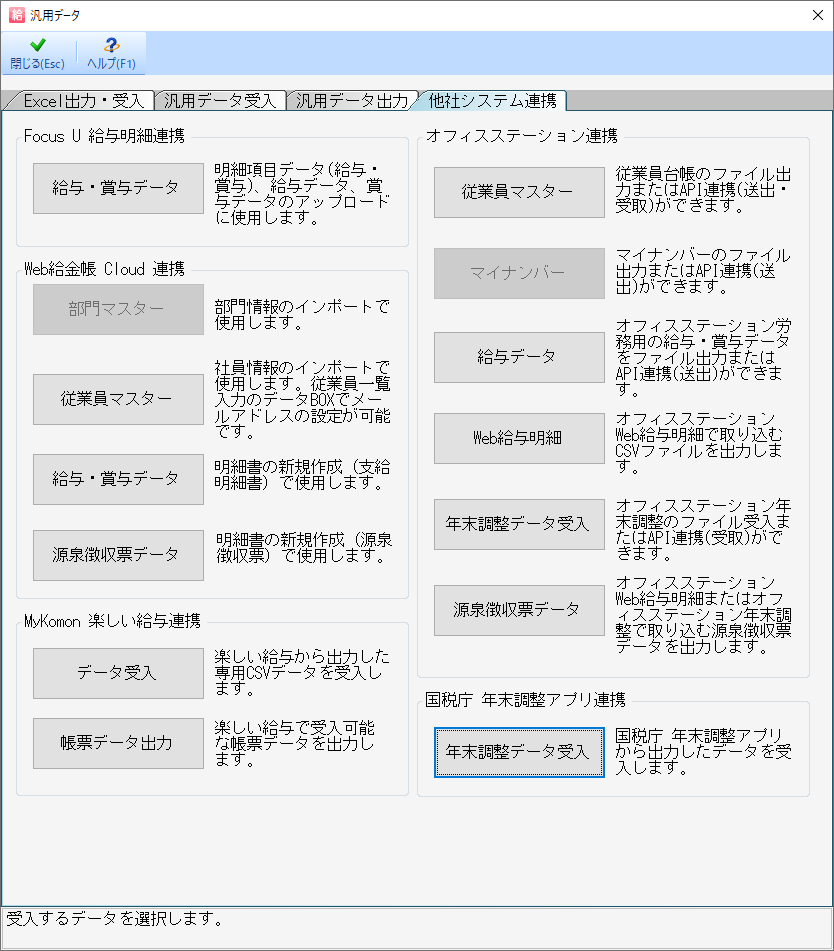Open Help (F1) from the toolbar

pos(111,46)
